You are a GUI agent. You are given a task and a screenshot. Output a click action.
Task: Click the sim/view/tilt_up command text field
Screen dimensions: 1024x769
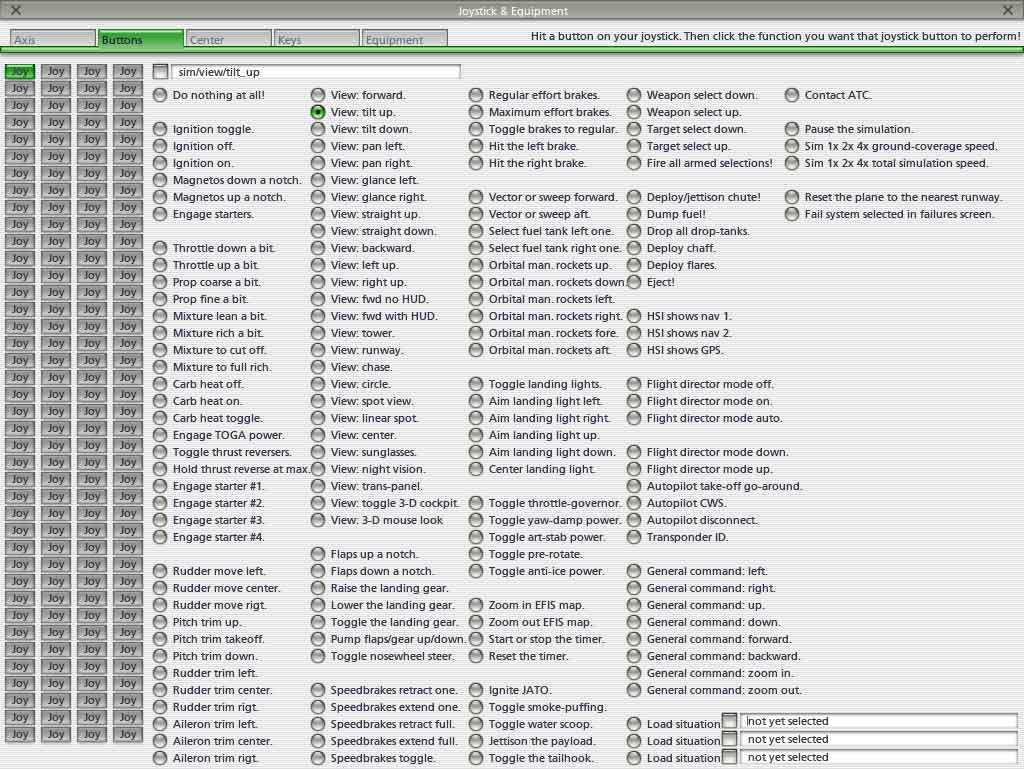coord(315,72)
